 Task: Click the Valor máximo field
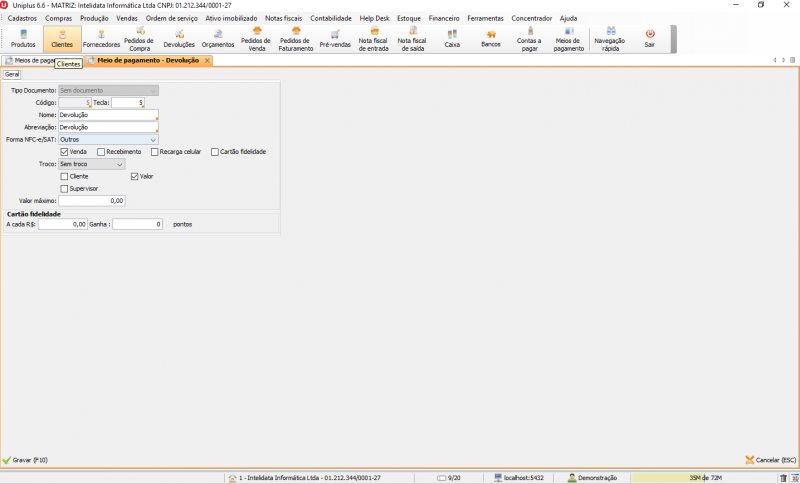92,201
